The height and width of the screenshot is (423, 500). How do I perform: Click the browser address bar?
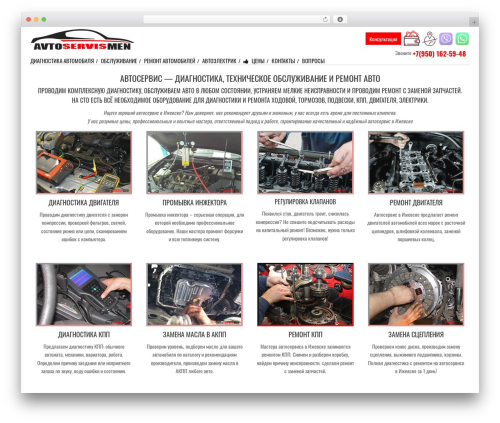[237, 19]
